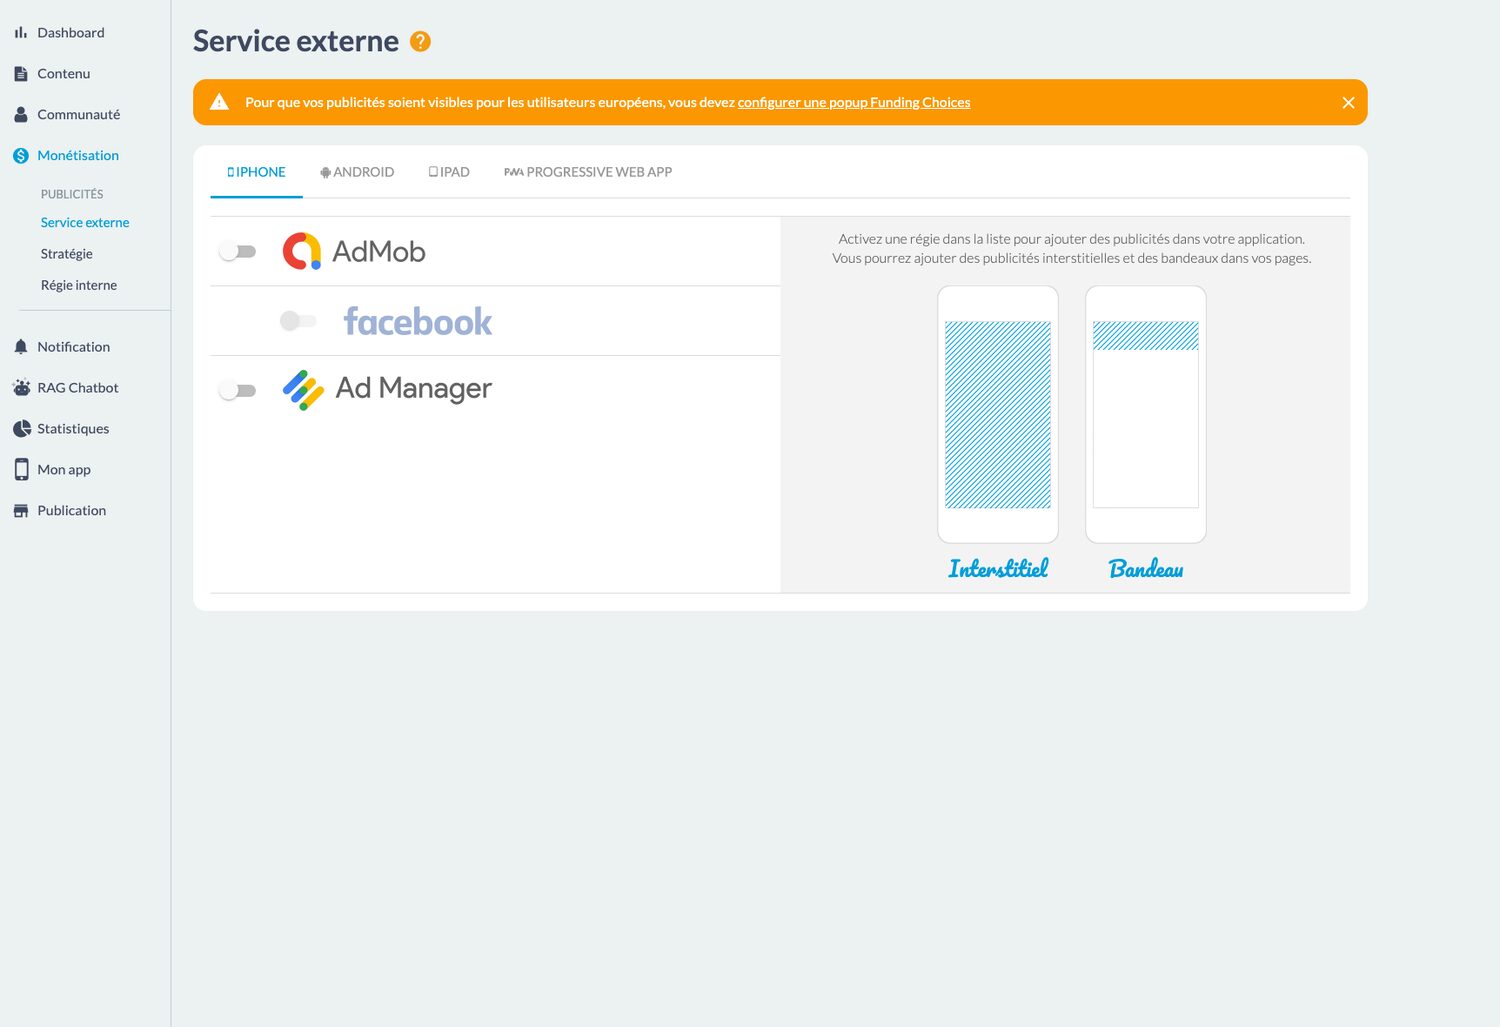Image resolution: width=1500 pixels, height=1027 pixels.
Task: Click the Interstitiel caption text
Action: point(998,569)
